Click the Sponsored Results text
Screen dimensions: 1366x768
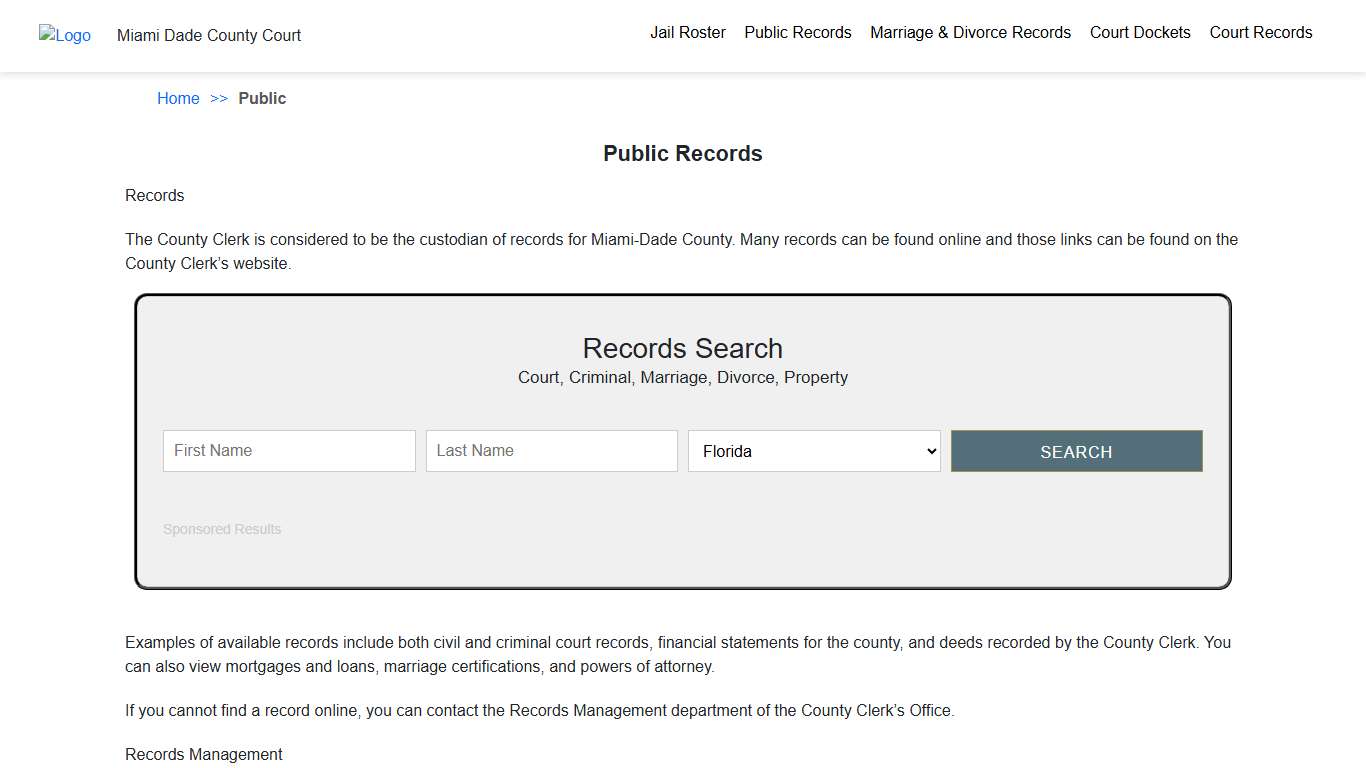221,529
